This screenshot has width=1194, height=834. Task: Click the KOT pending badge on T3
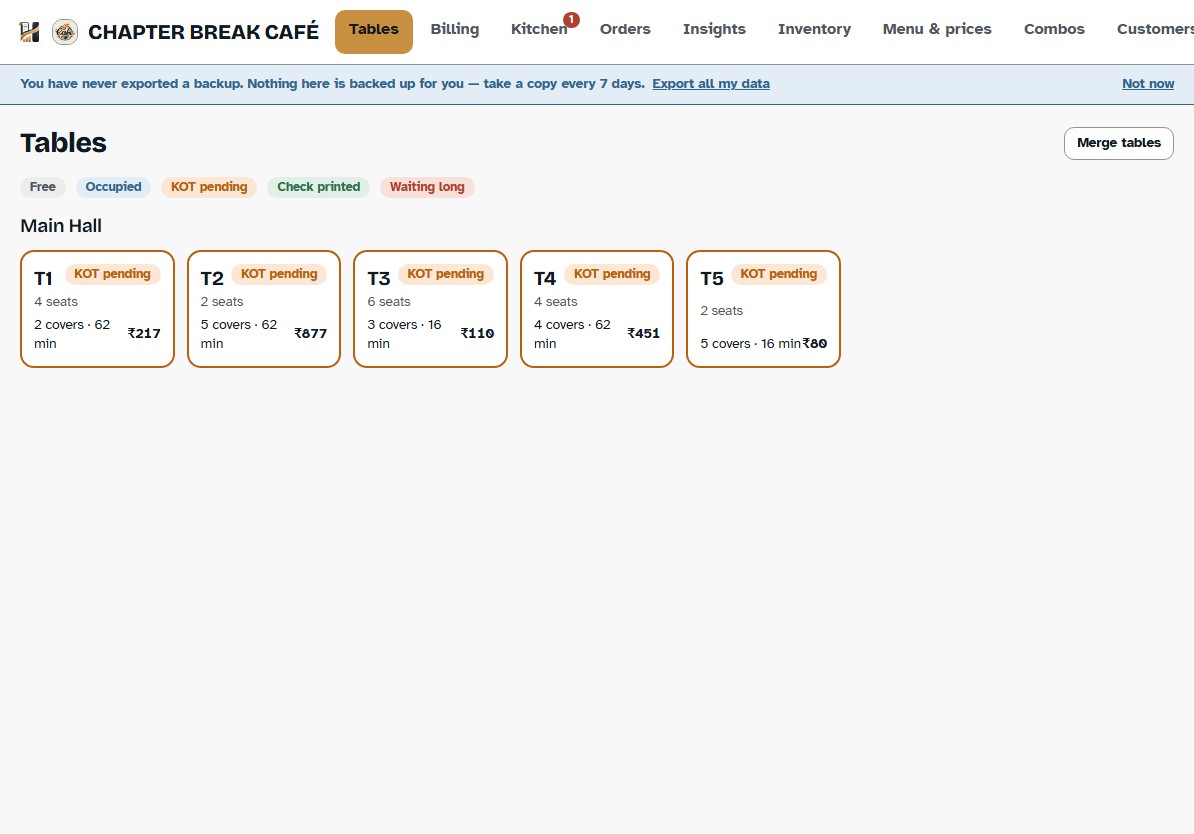pyautogui.click(x=445, y=274)
